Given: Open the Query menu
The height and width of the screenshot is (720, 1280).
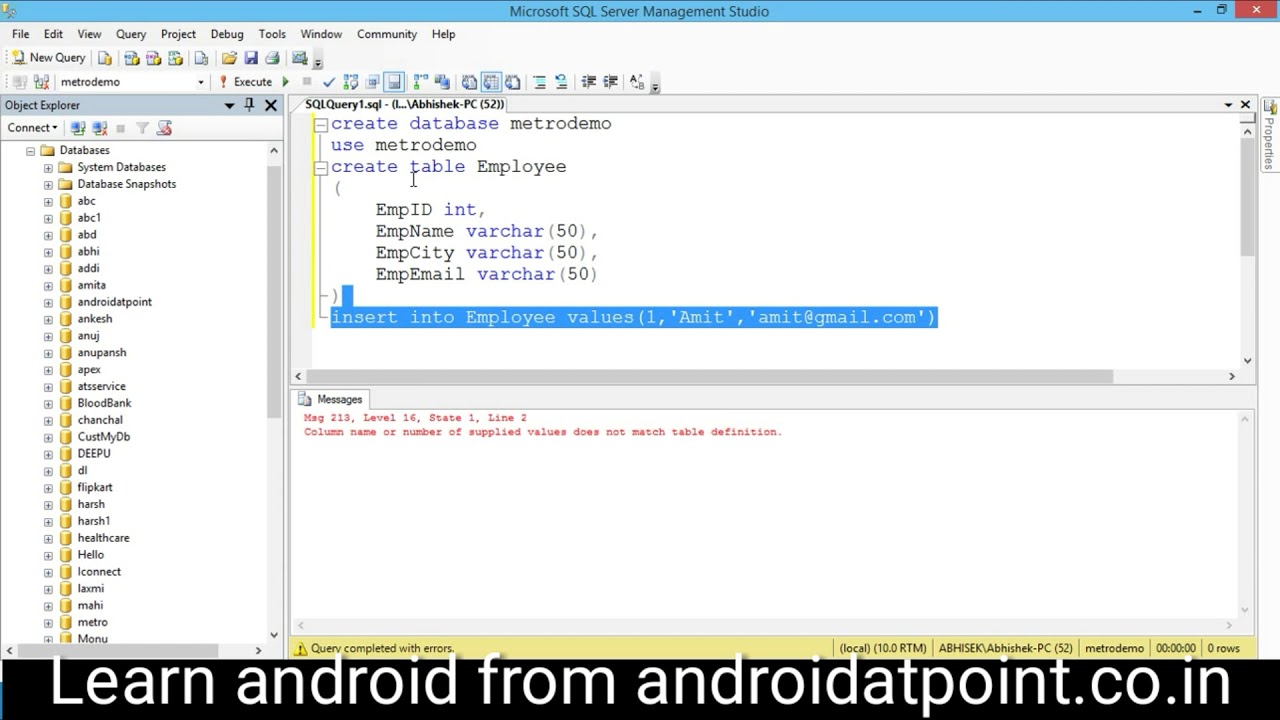Looking at the screenshot, I should [x=131, y=34].
